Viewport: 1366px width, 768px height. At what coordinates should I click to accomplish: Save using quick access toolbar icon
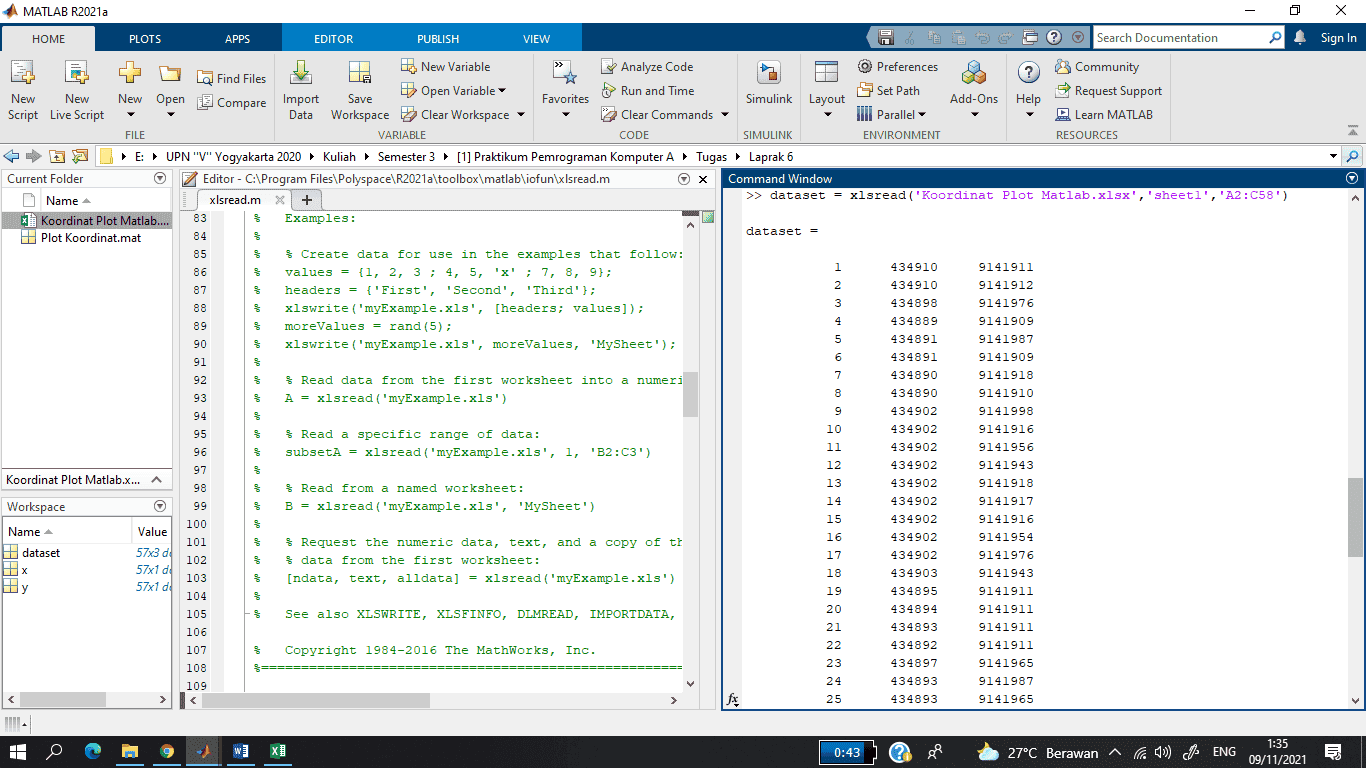tap(885, 38)
